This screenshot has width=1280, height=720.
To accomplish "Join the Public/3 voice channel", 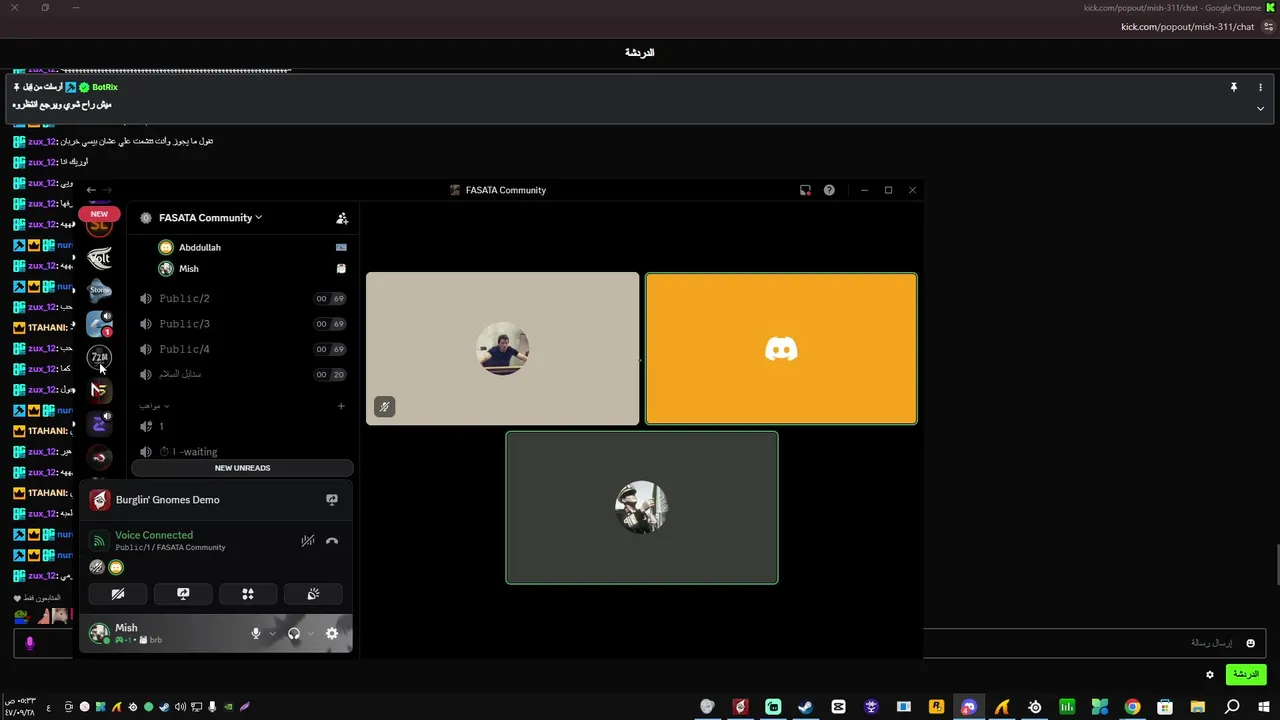I will [x=241, y=324].
